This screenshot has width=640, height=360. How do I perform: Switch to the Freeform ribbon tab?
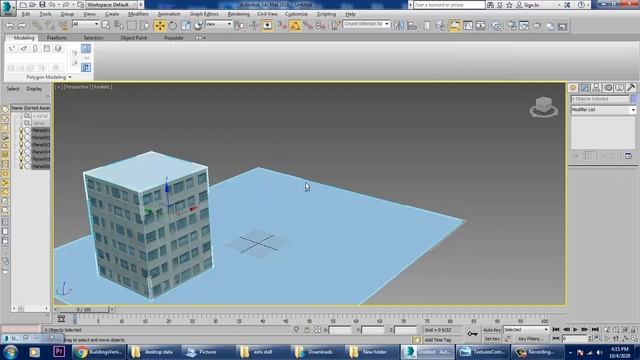pos(56,38)
